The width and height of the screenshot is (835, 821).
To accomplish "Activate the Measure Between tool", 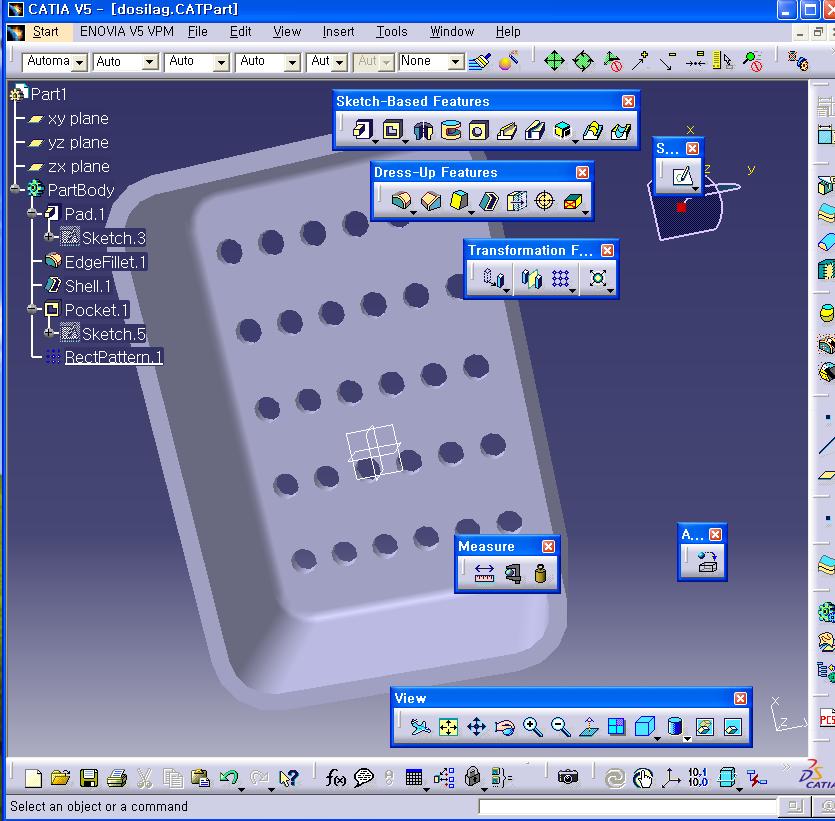I will coord(485,574).
